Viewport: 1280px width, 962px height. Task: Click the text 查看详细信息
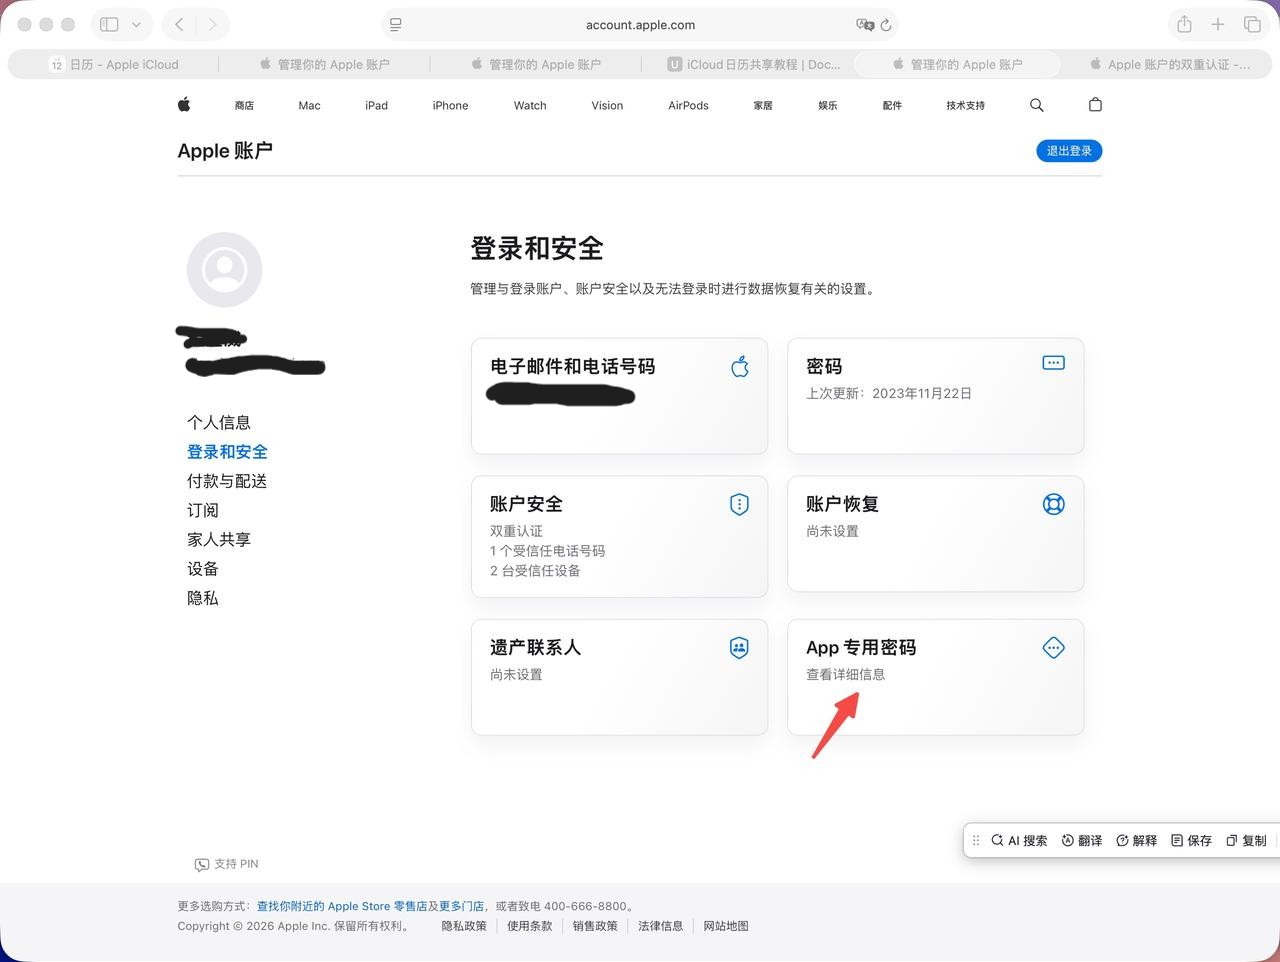click(846, 675)
